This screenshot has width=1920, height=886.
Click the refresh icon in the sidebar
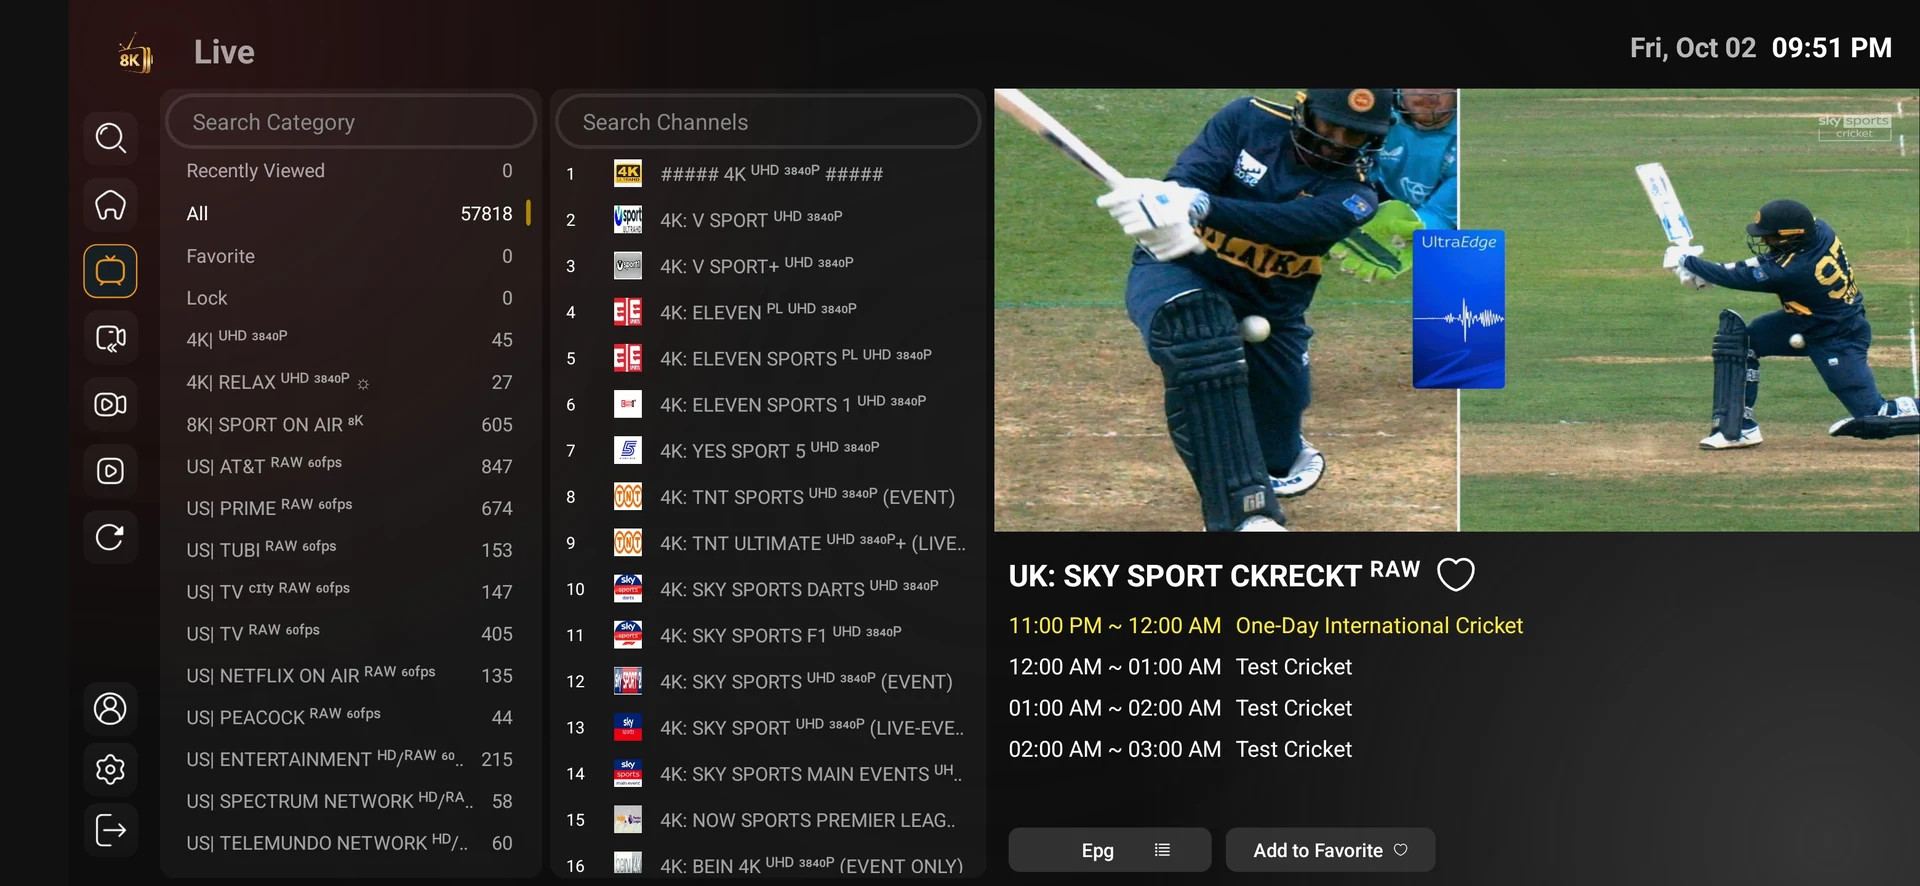(110, 537)
